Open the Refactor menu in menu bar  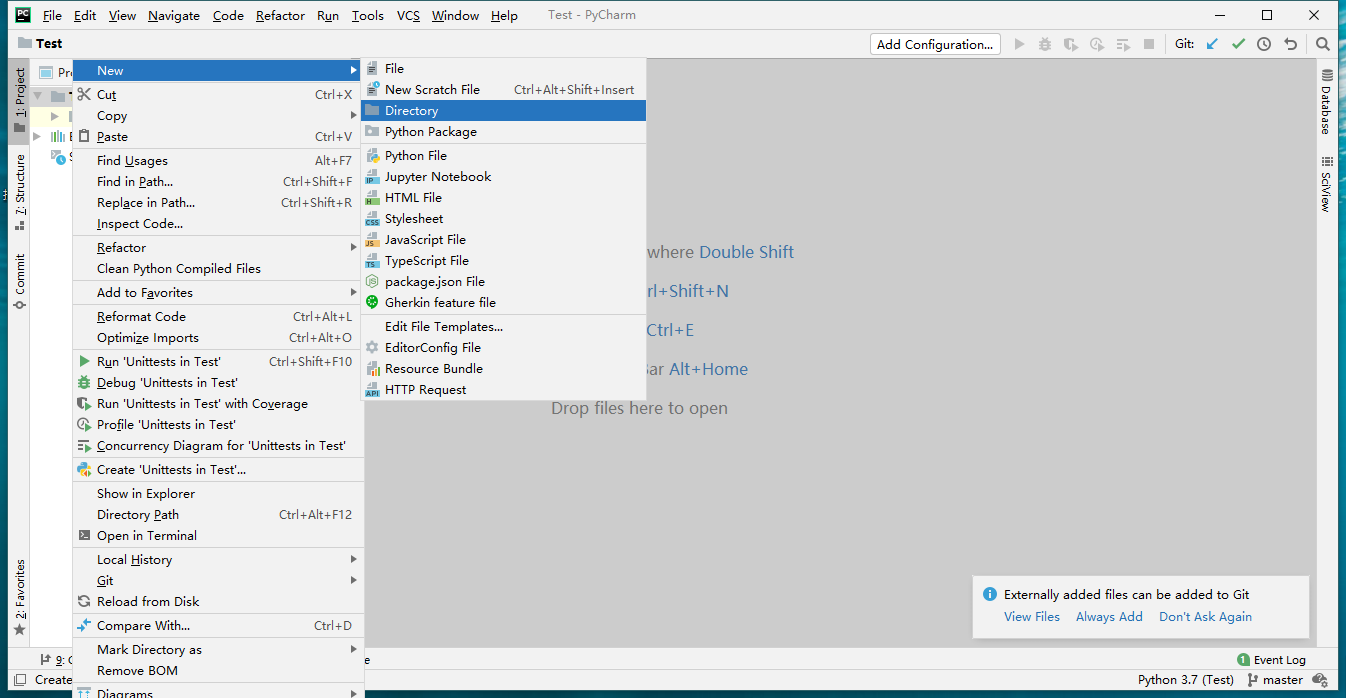[x=281, y=16]
